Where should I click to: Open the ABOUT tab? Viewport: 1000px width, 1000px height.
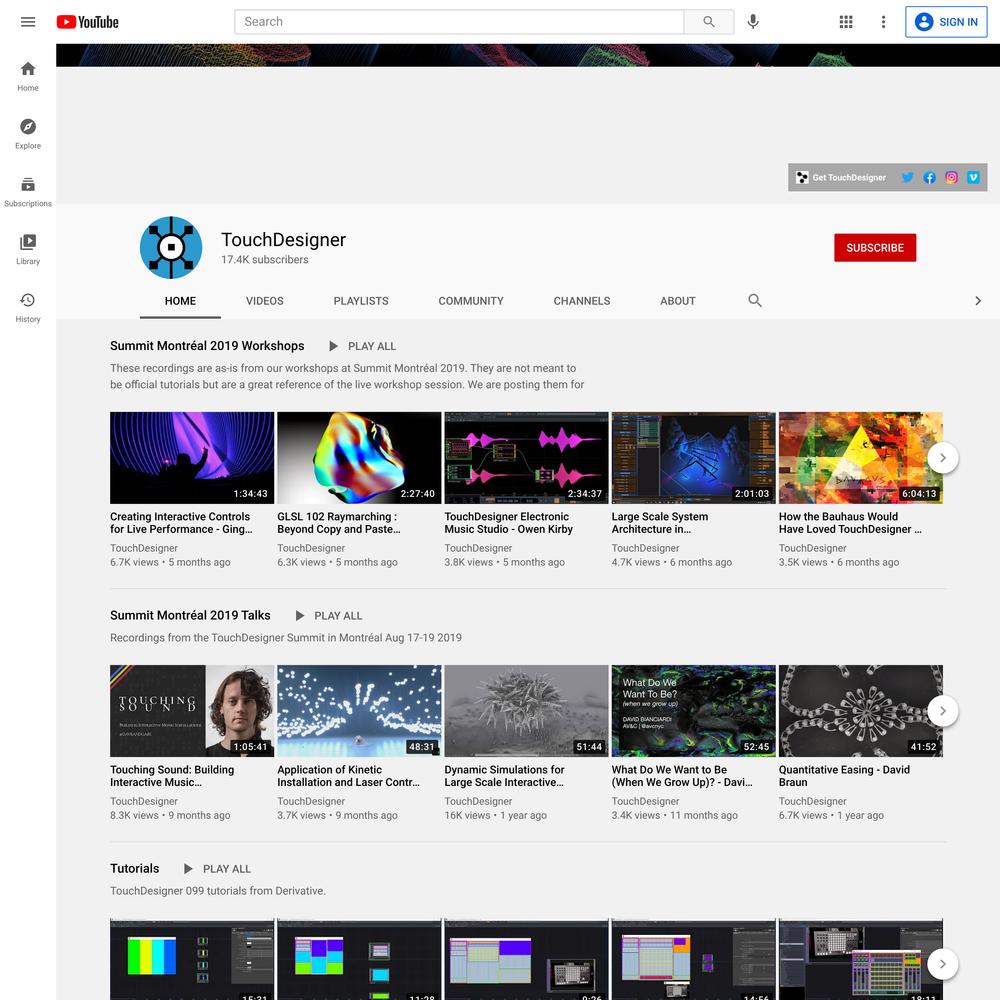(x=678, y=301)
